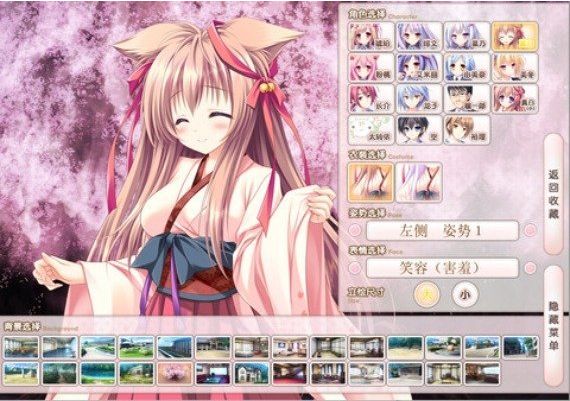This screenshot has height=401, width=570.
Task: Go to the previous pose with the left arrow
Action: point(355,230)
